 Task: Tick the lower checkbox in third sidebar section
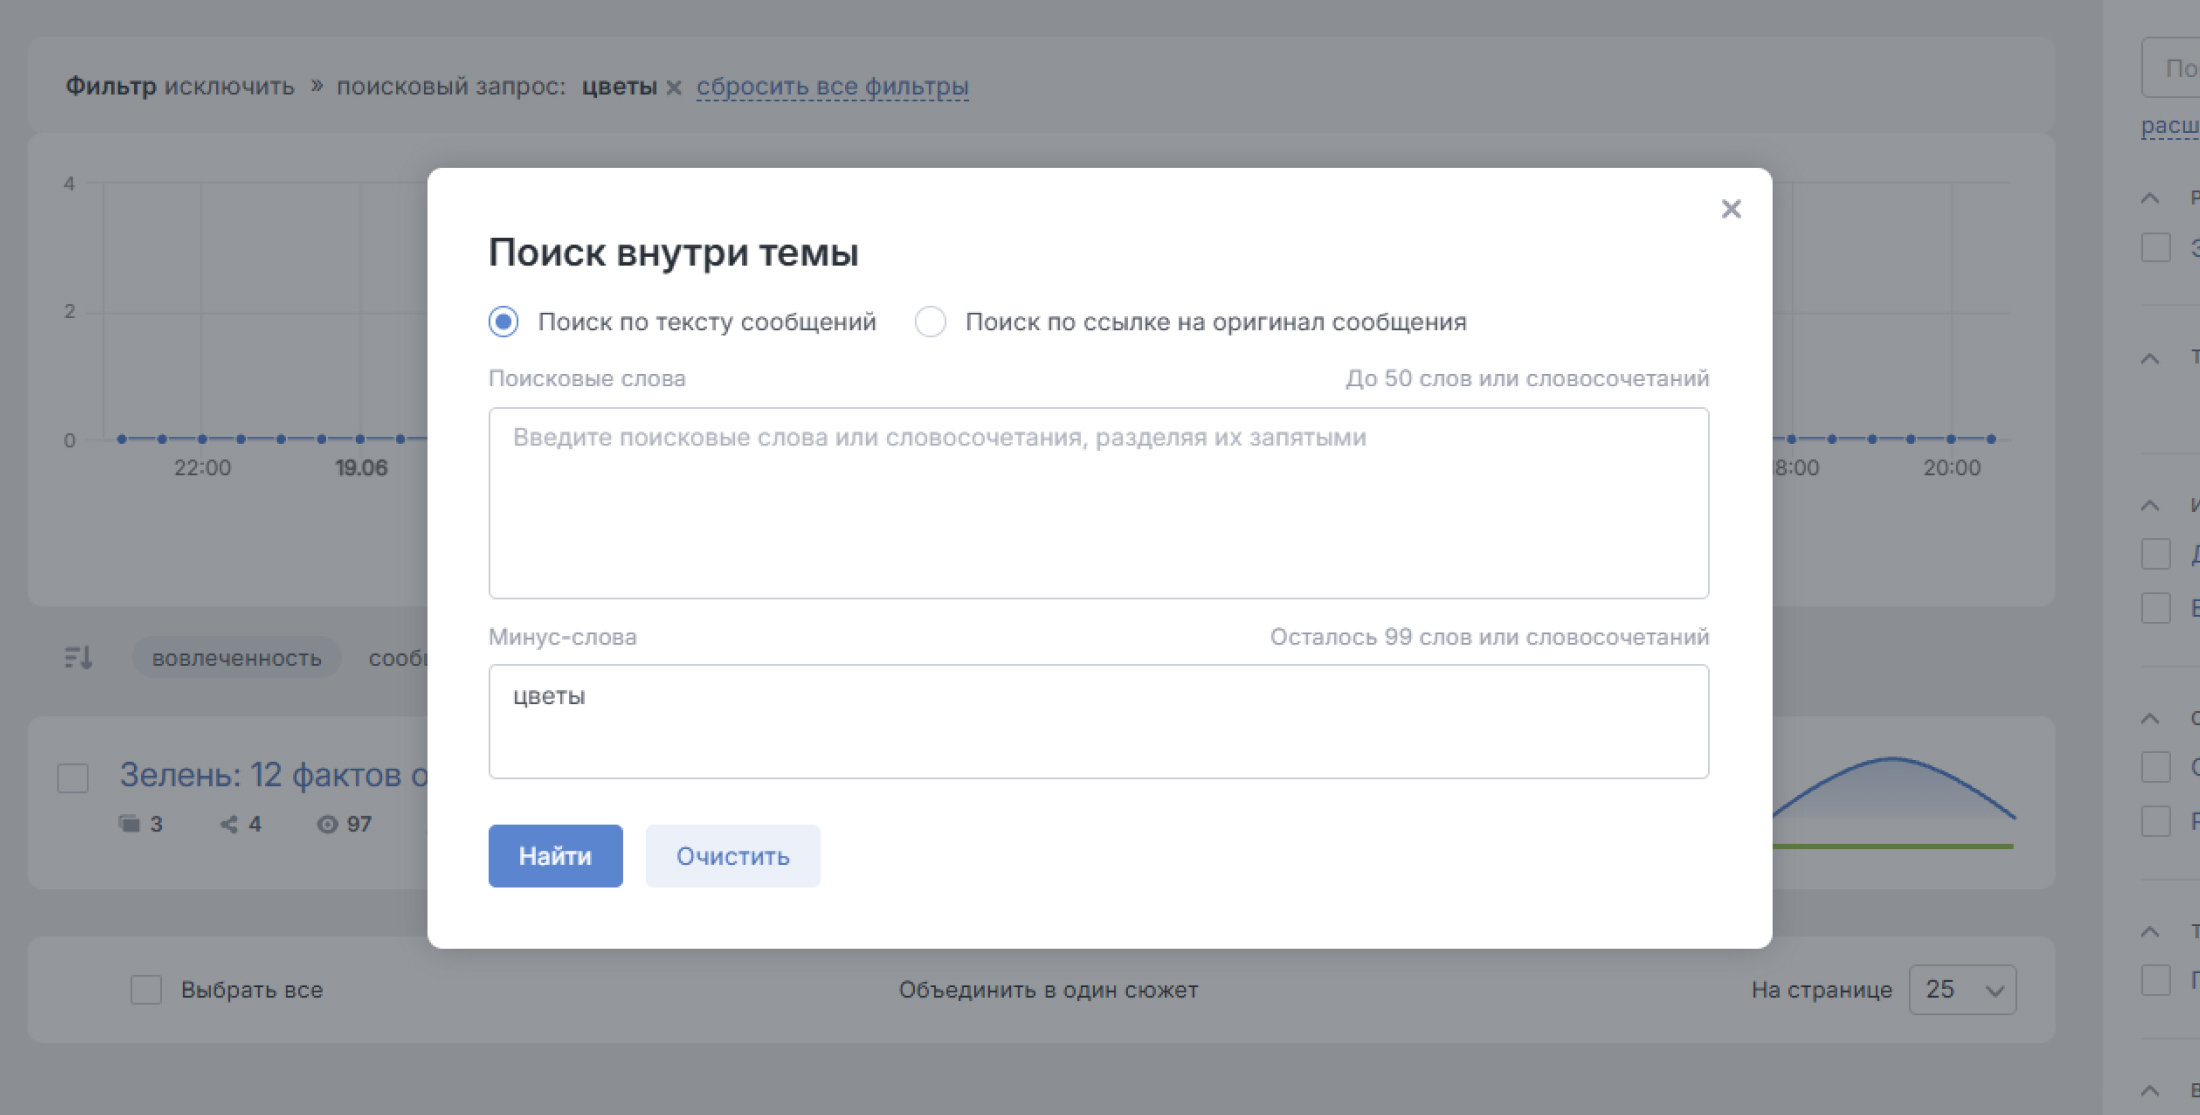2156,607
